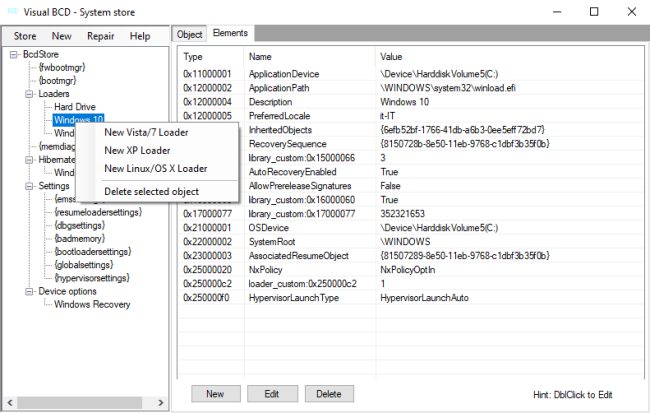Viewport: 650px width, 413px height.
Task: Collapse the Loaders tree branch
Action: (x=29, y=93)
